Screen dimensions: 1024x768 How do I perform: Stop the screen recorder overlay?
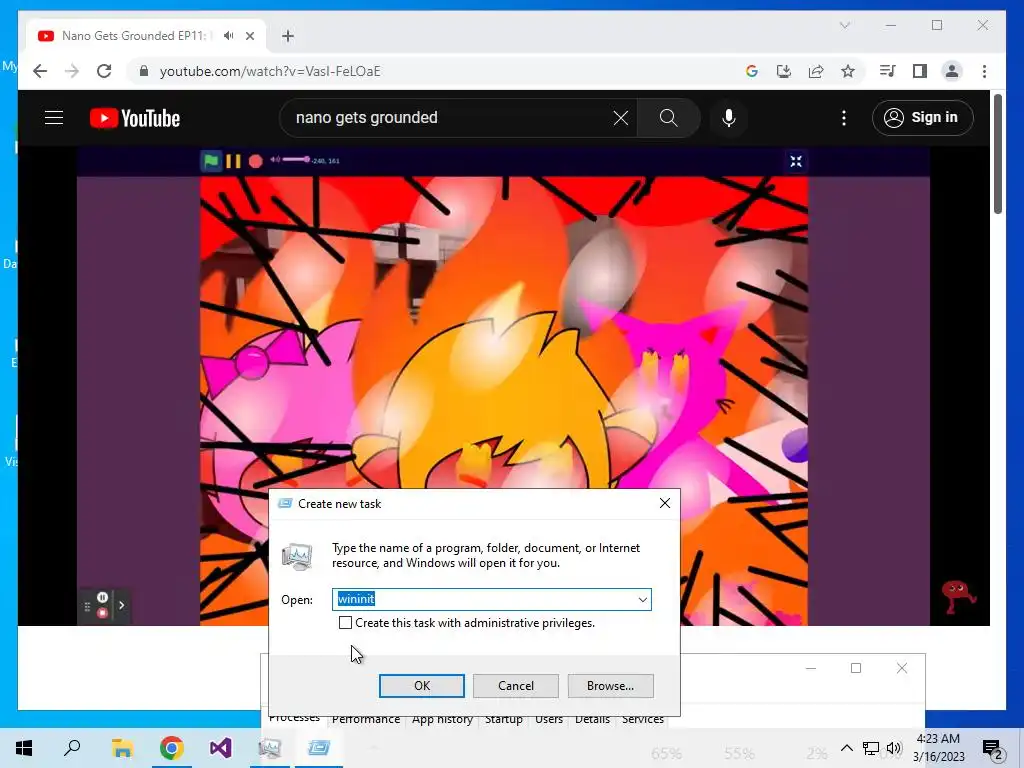(103, 613)
